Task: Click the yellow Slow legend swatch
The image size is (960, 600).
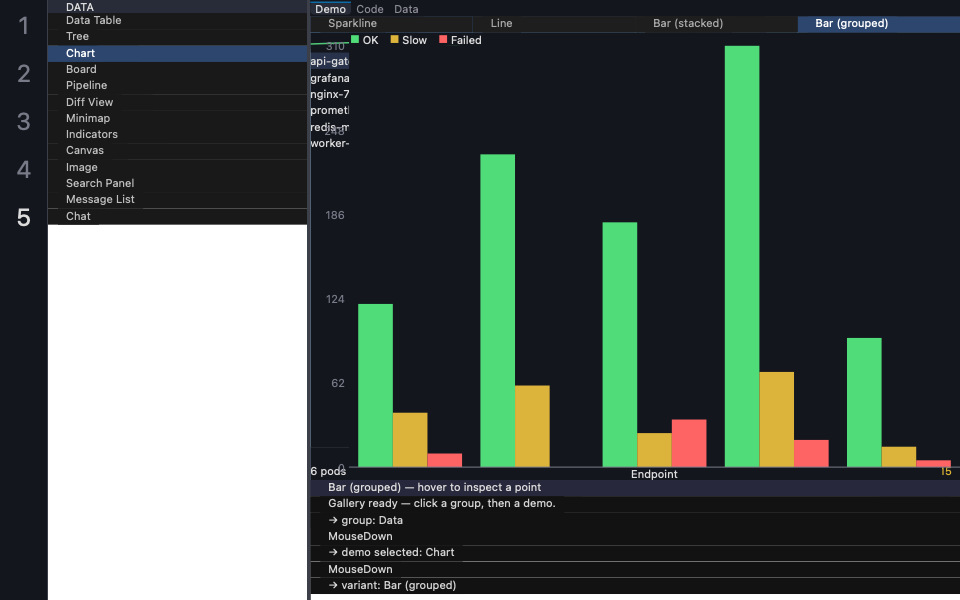Action: [x=394, y=40]
